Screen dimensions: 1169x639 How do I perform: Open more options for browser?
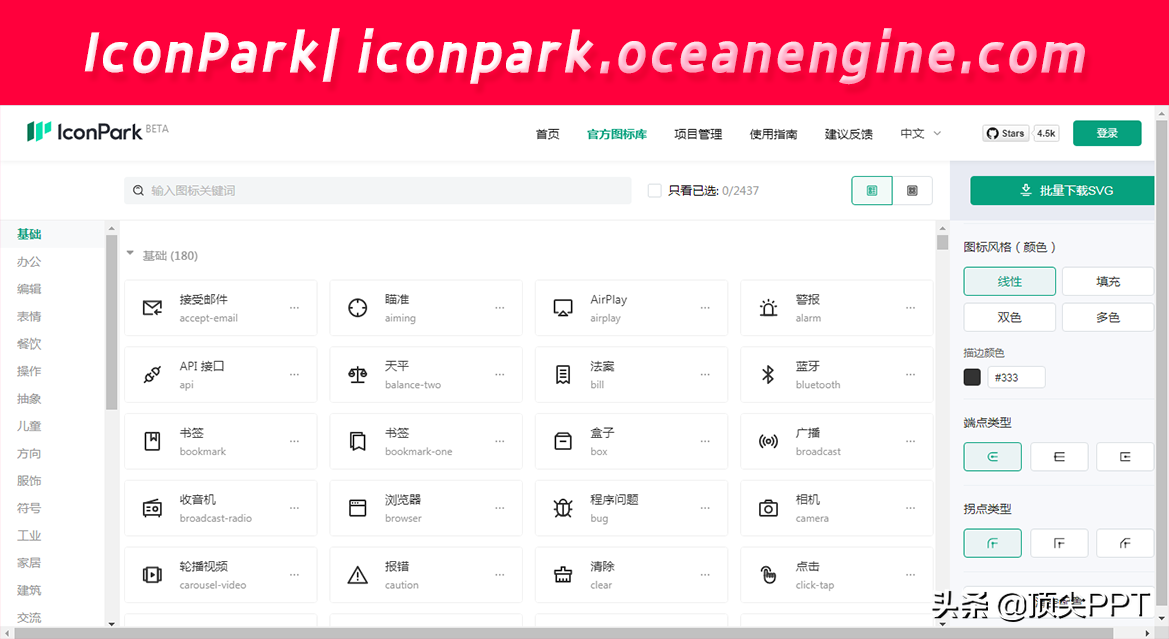(500, 508)
